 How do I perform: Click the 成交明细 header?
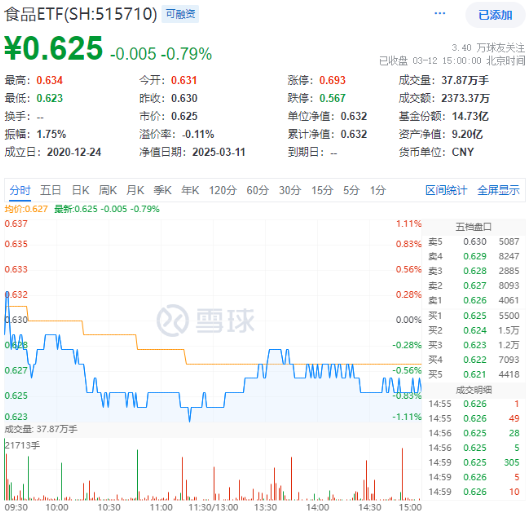[x=473, y=390]
